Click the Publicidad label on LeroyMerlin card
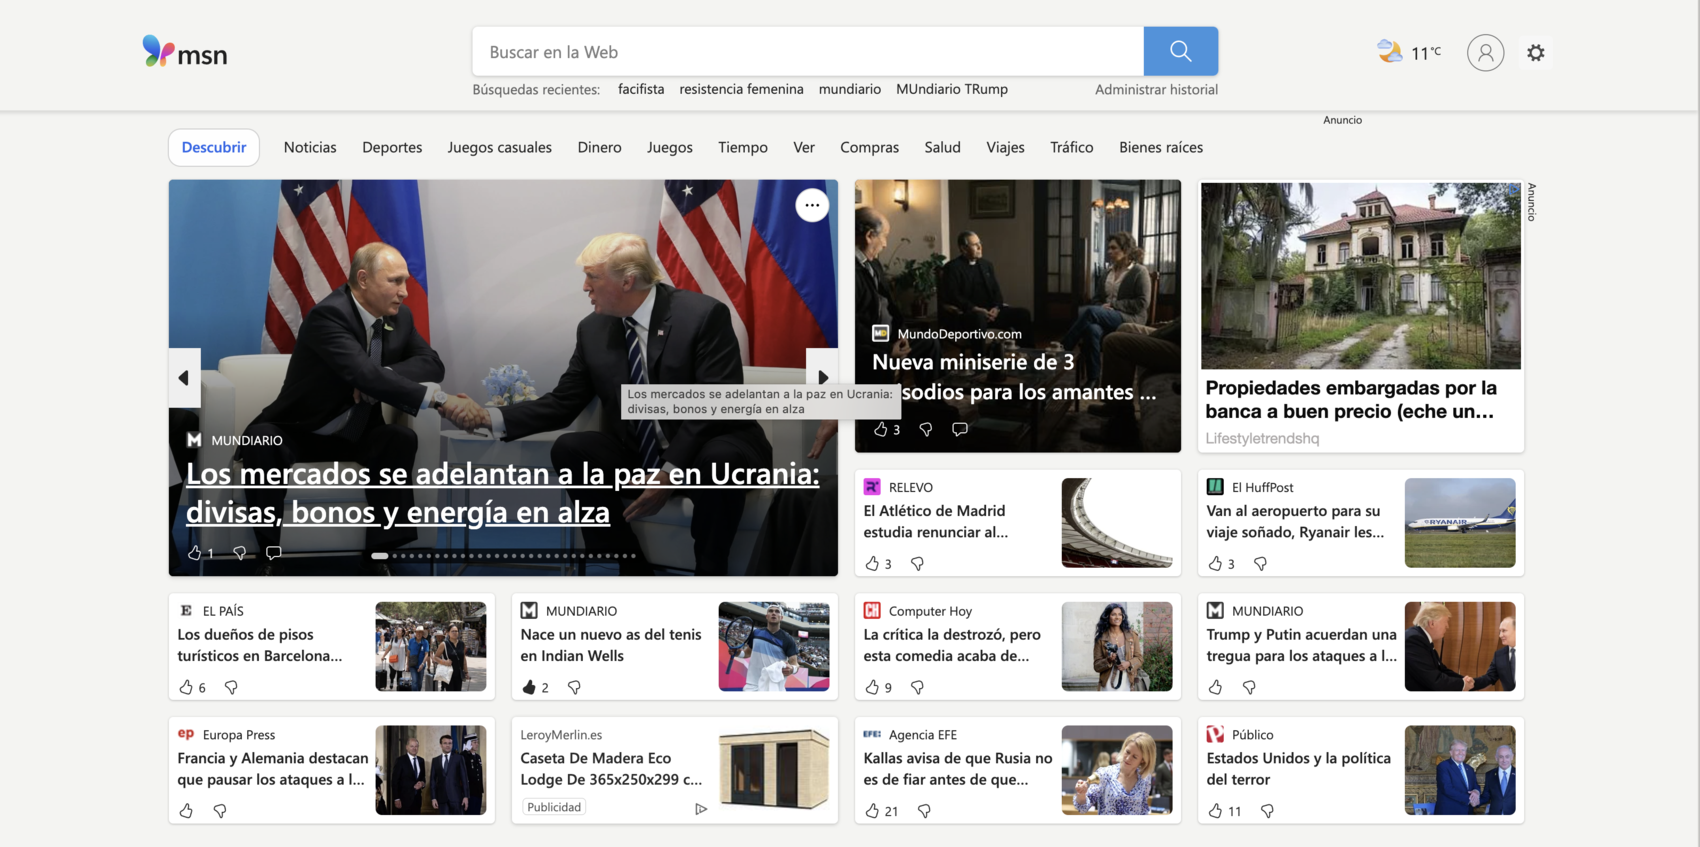Viewport: 1700px width, 847px height. pos(554,807)
